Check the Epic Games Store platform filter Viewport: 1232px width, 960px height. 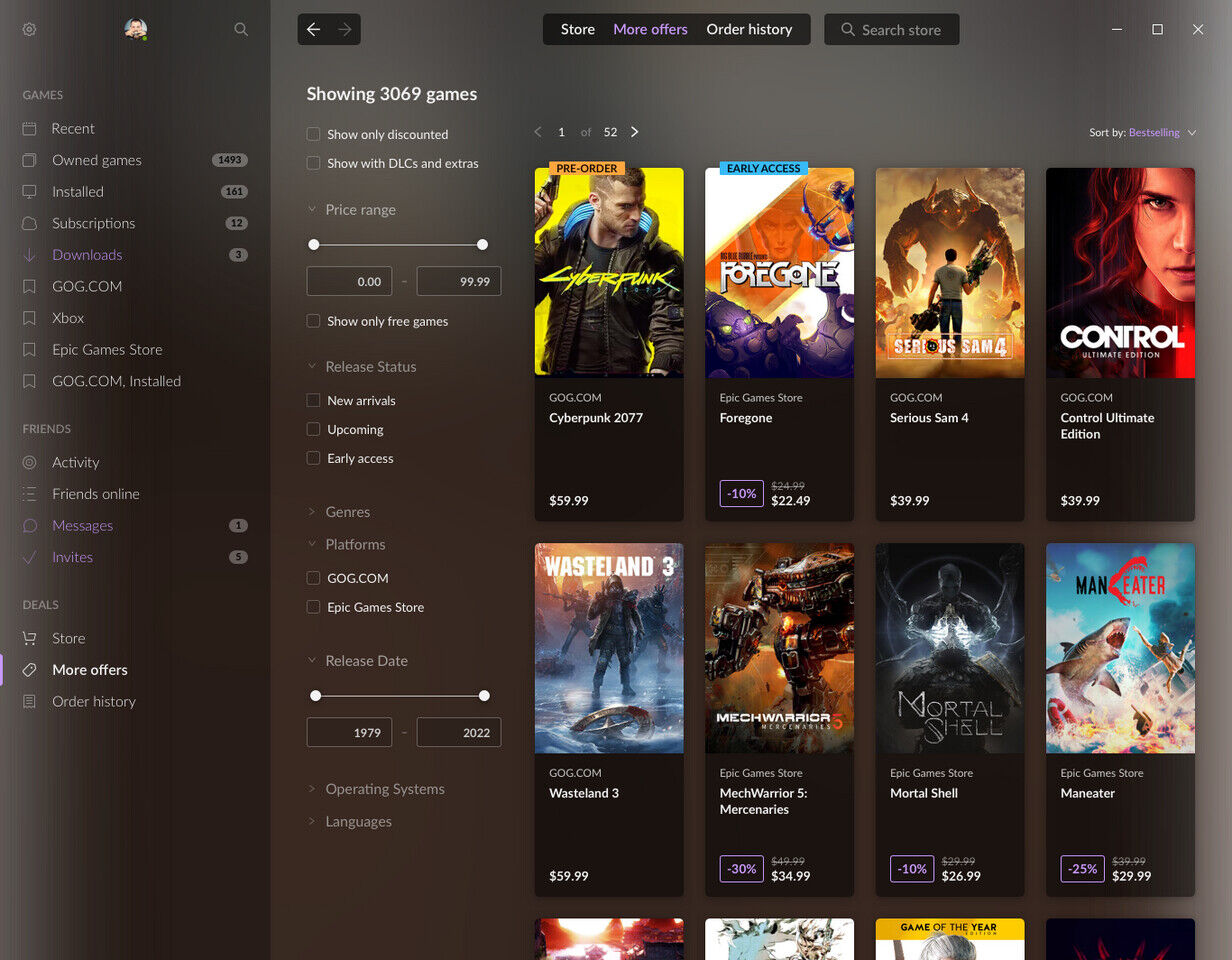point(314,607)
